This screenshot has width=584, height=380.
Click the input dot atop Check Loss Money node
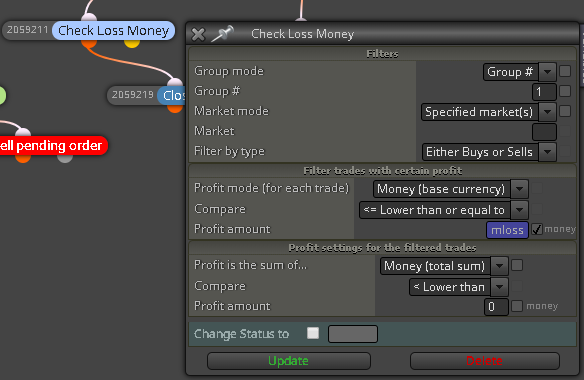pos(89,18)
